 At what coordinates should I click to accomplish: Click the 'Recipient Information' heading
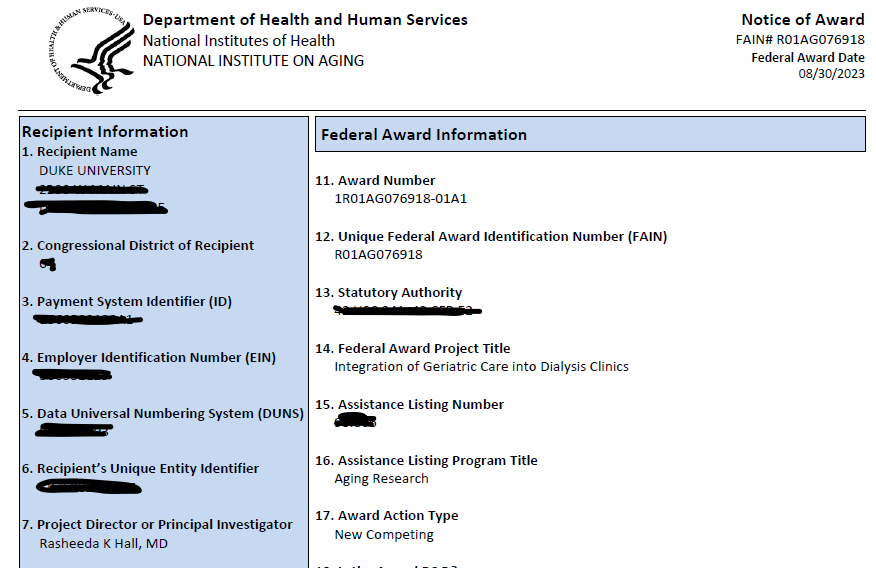[x=105, y=132]
